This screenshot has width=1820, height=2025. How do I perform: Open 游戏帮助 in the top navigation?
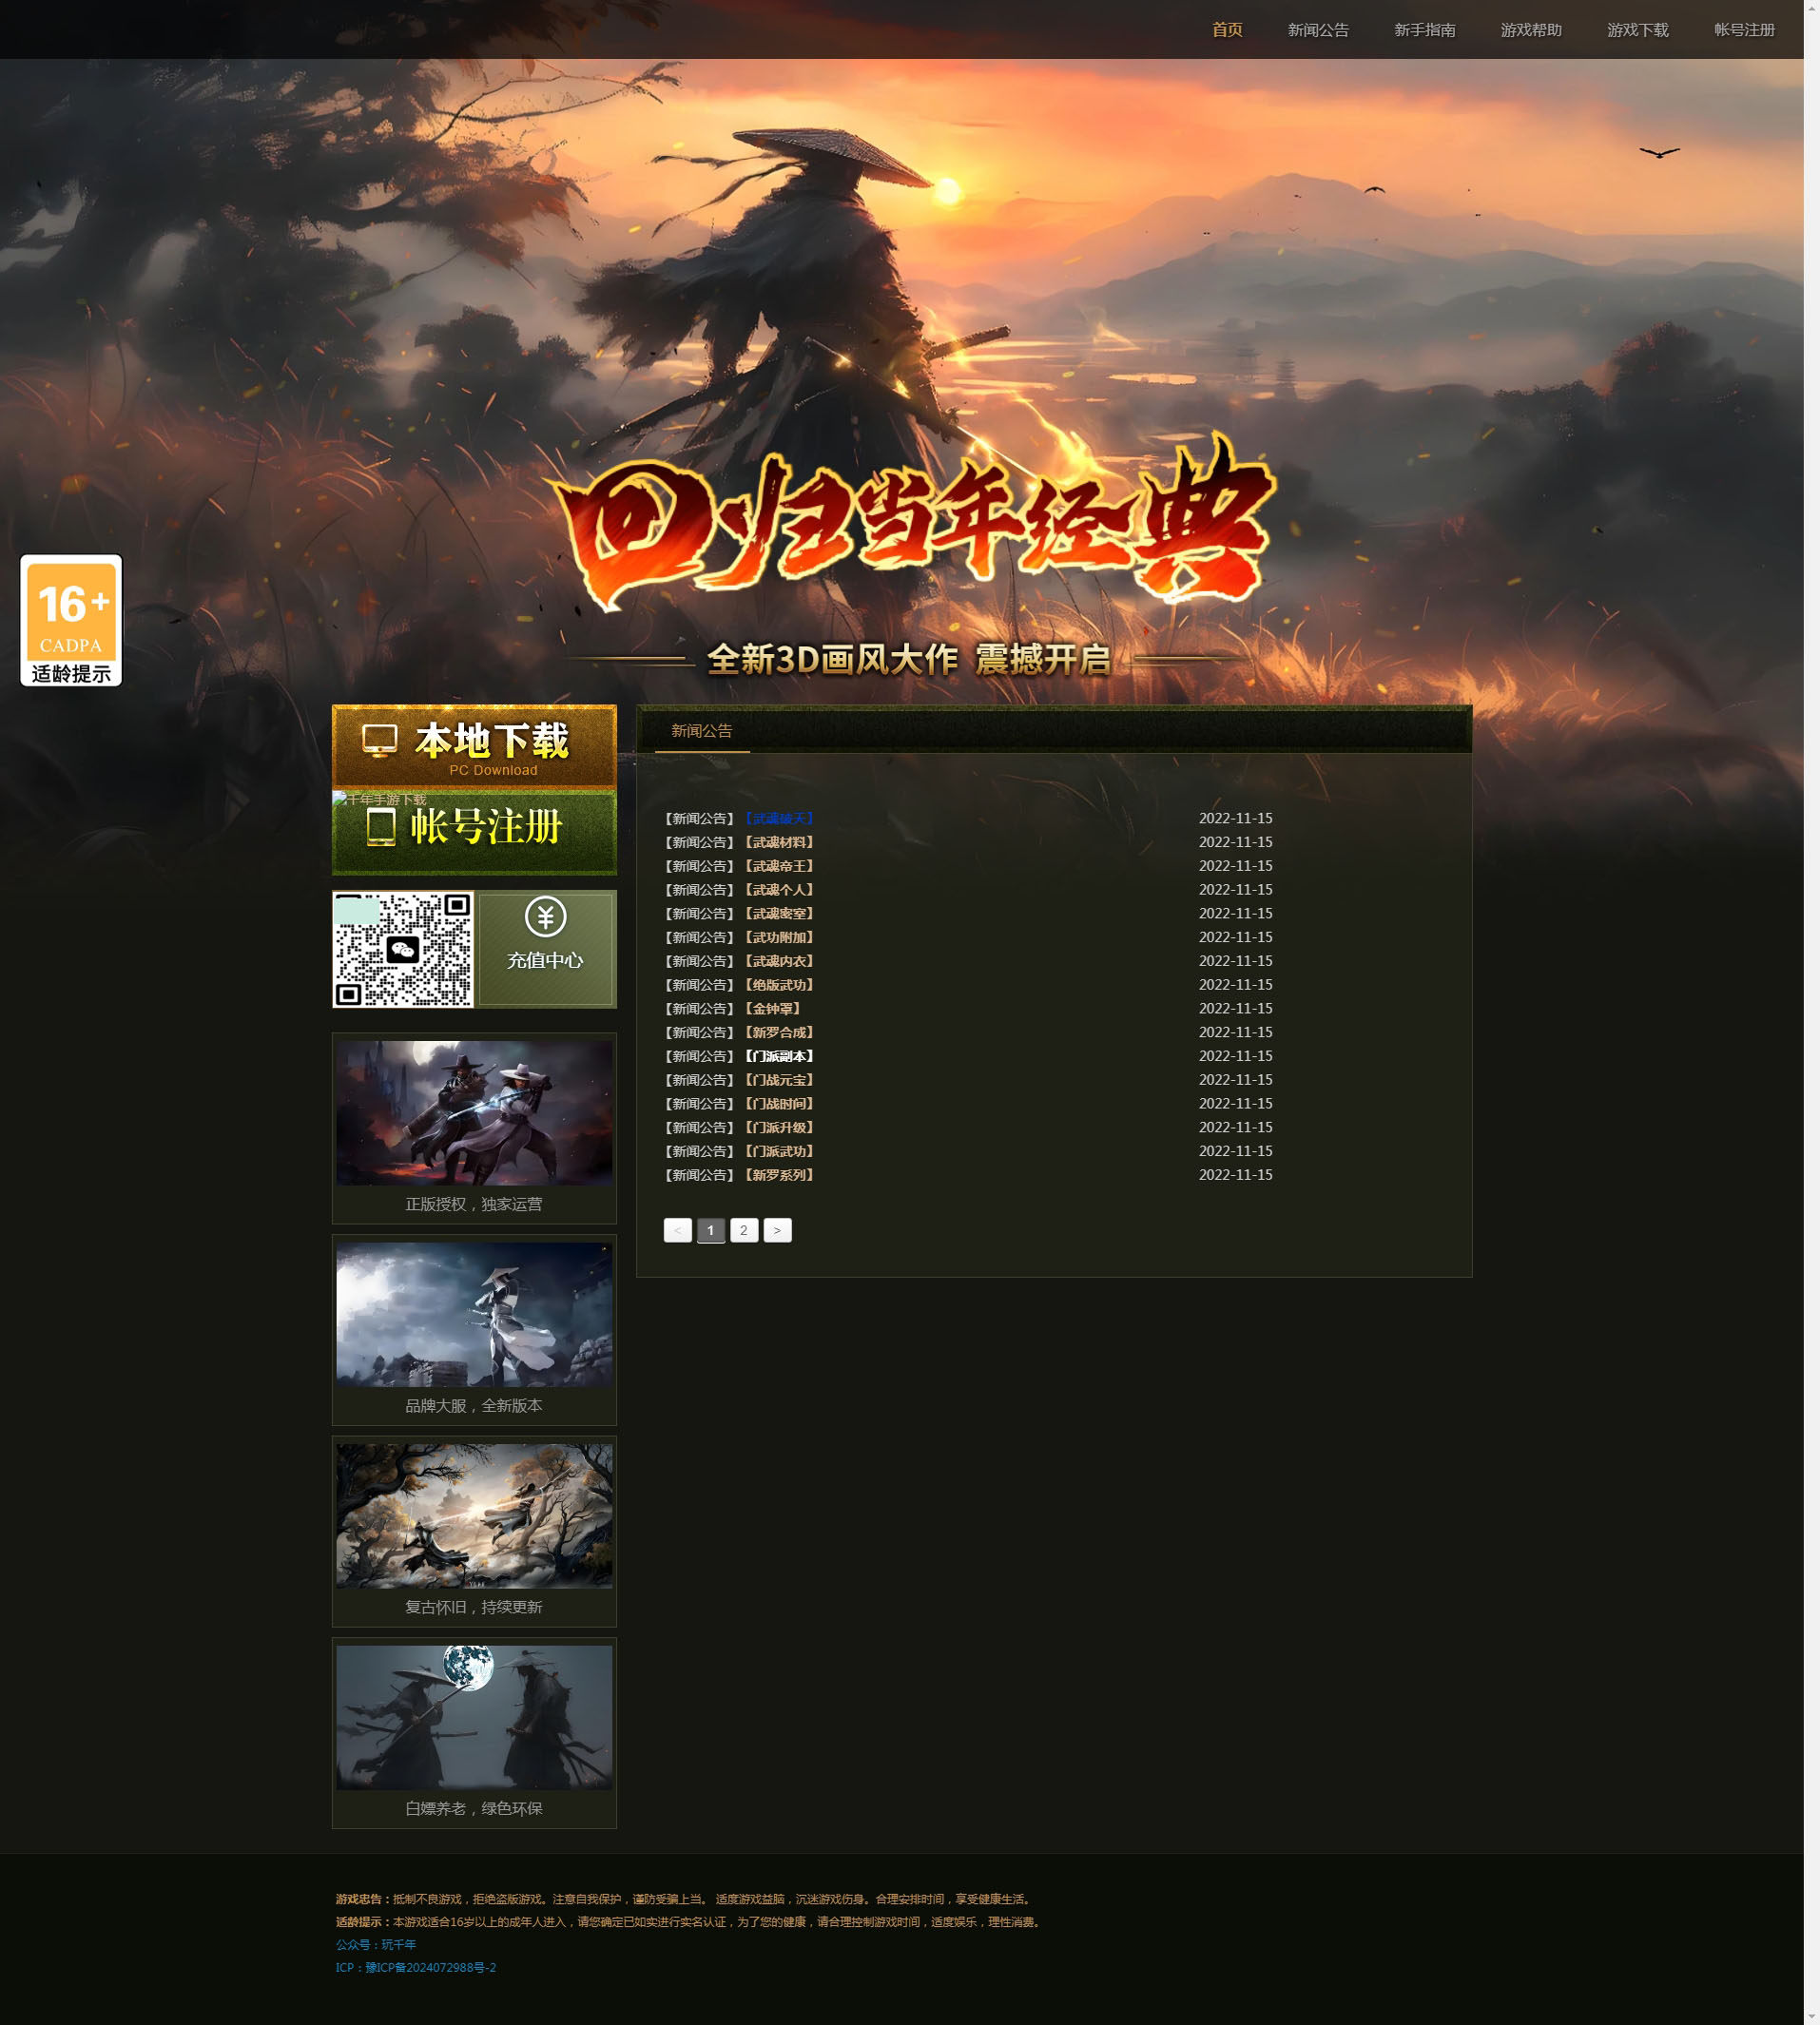click(1531, 30)
